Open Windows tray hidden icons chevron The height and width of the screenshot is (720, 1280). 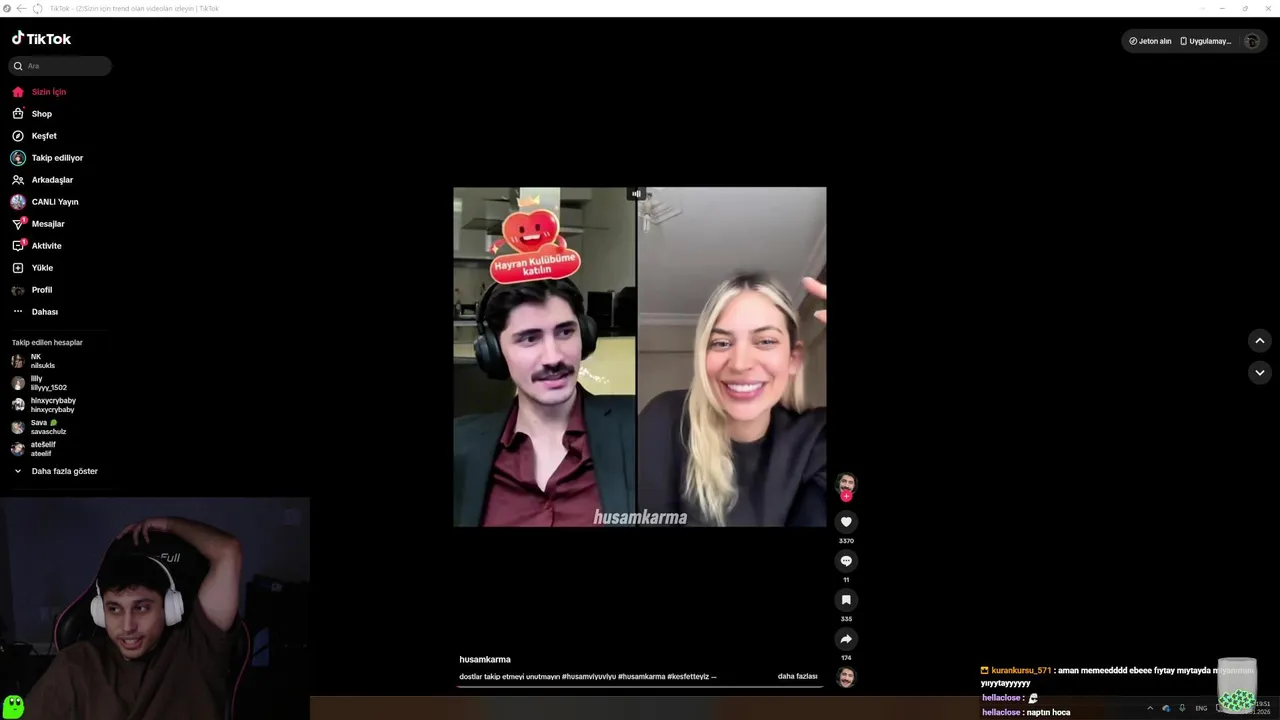1150,708
